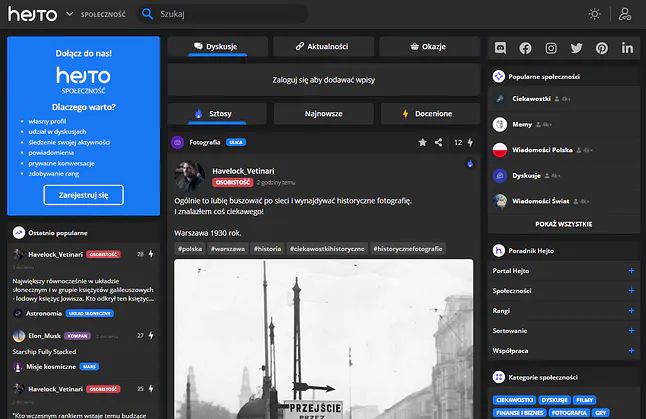The image size is (646, 419).
Task: Open the Facebook social icon
Action: tap(525, 48)
